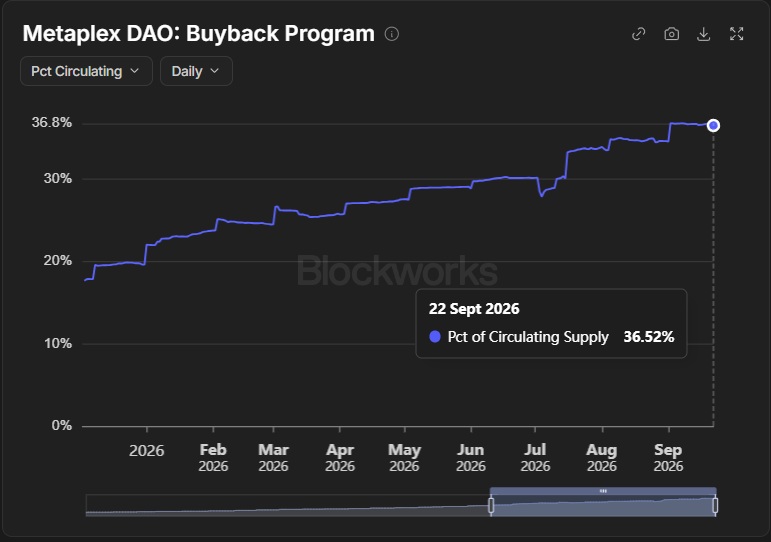Copy the chart link with the chain icon
Screen dimensions: 771x542
coord(638,34)
